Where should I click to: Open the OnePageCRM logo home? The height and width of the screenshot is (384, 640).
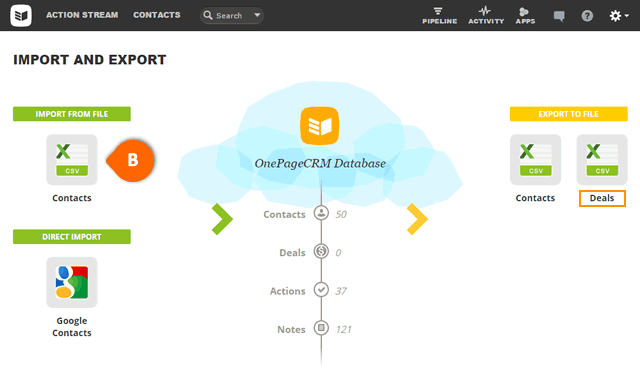click(21, 16)
